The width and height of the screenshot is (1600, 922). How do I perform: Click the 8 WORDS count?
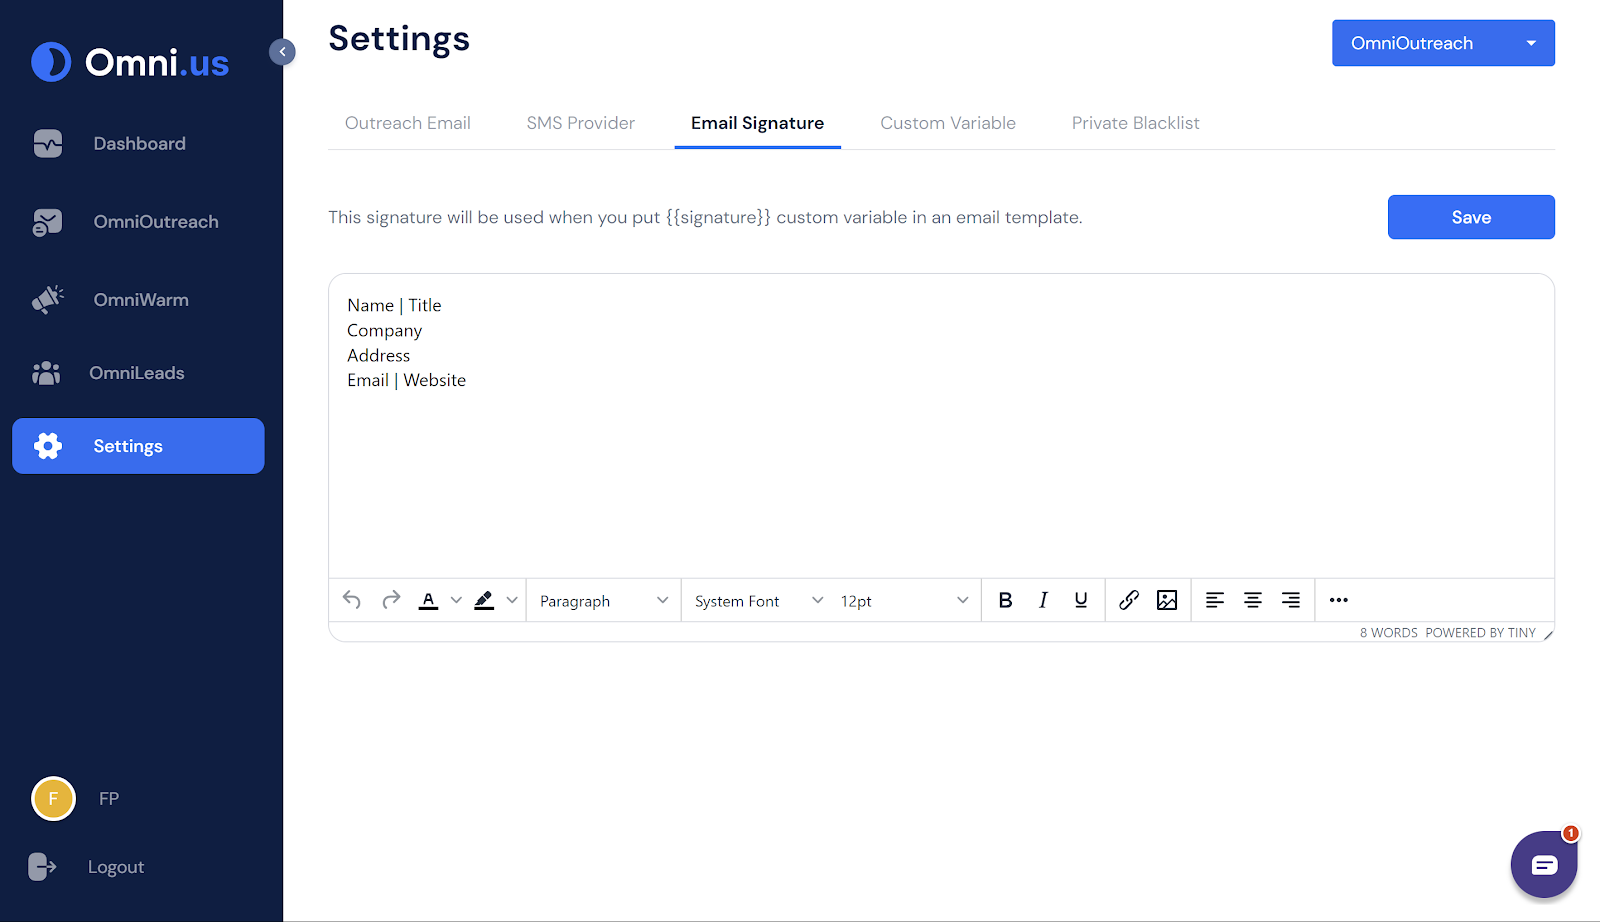[1388, 633]
